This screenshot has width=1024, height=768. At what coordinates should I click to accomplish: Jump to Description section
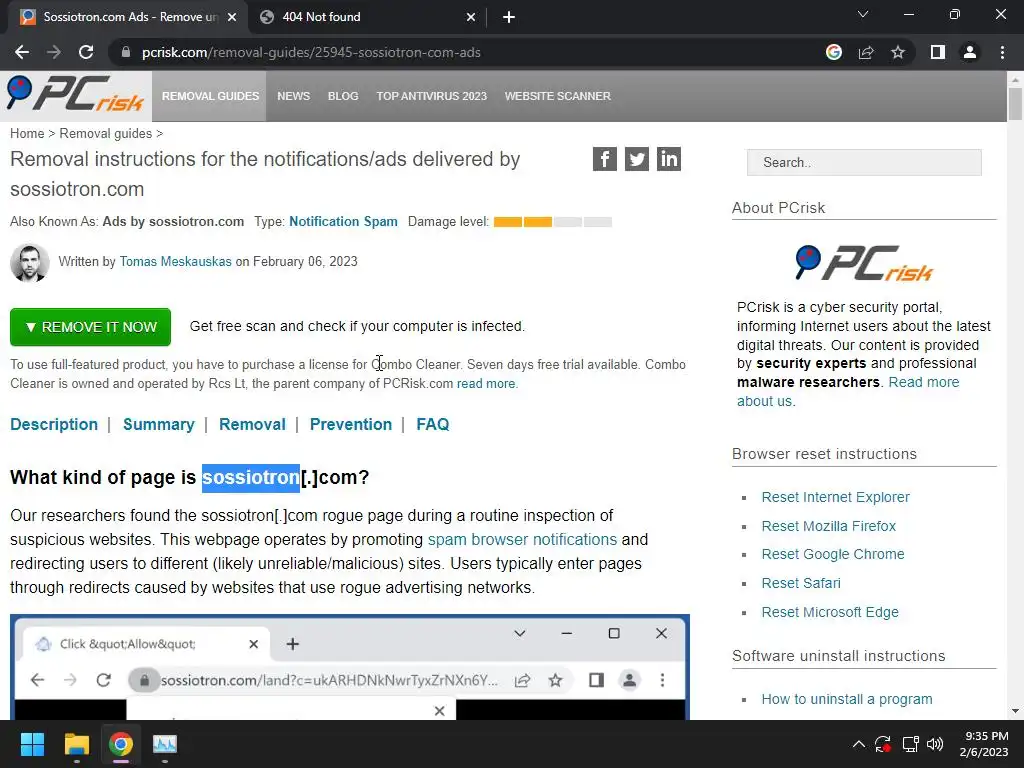(x=54, y=424)
